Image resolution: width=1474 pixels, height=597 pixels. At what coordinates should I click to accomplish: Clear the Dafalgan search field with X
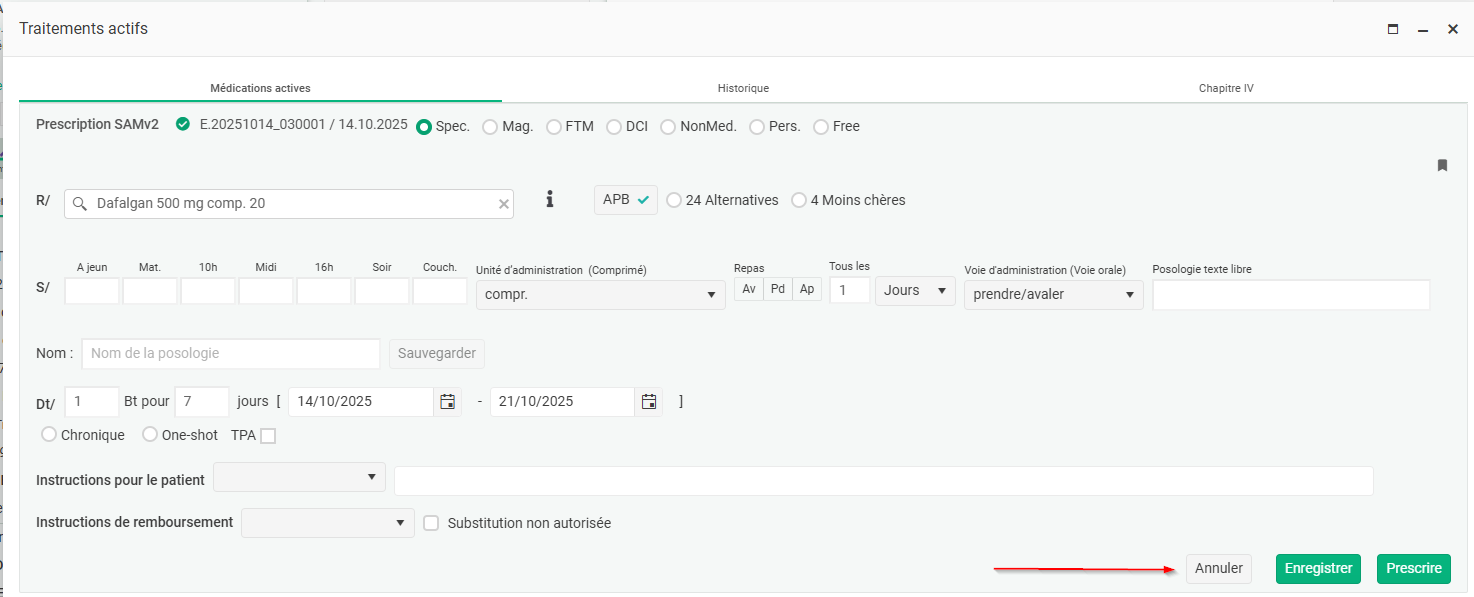click(x=504, y=204)
